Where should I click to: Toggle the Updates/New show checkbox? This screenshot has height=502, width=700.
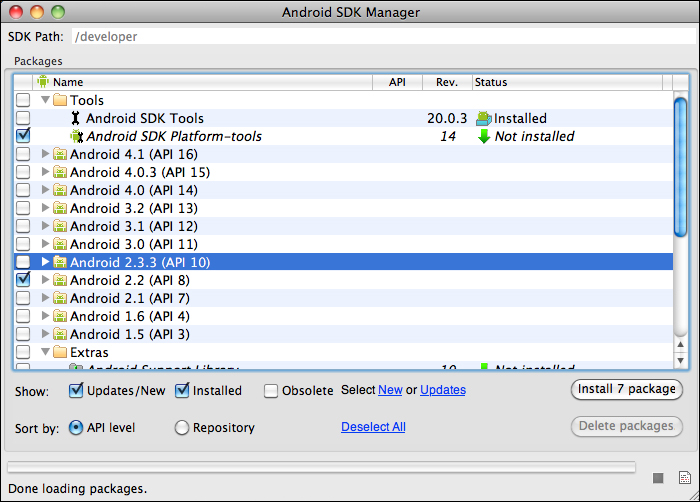point(76,390)
